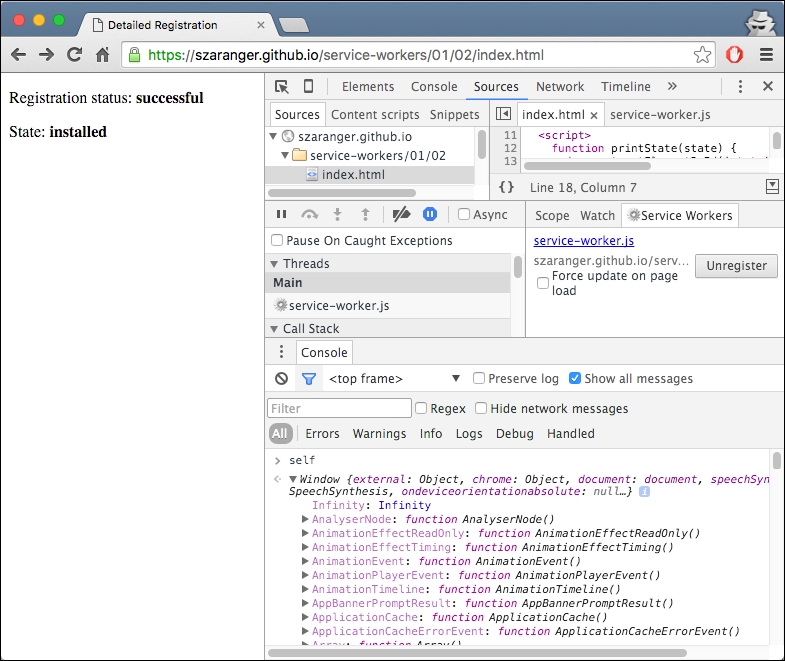Enable Preserve log checkbox

tap(479, 379)
